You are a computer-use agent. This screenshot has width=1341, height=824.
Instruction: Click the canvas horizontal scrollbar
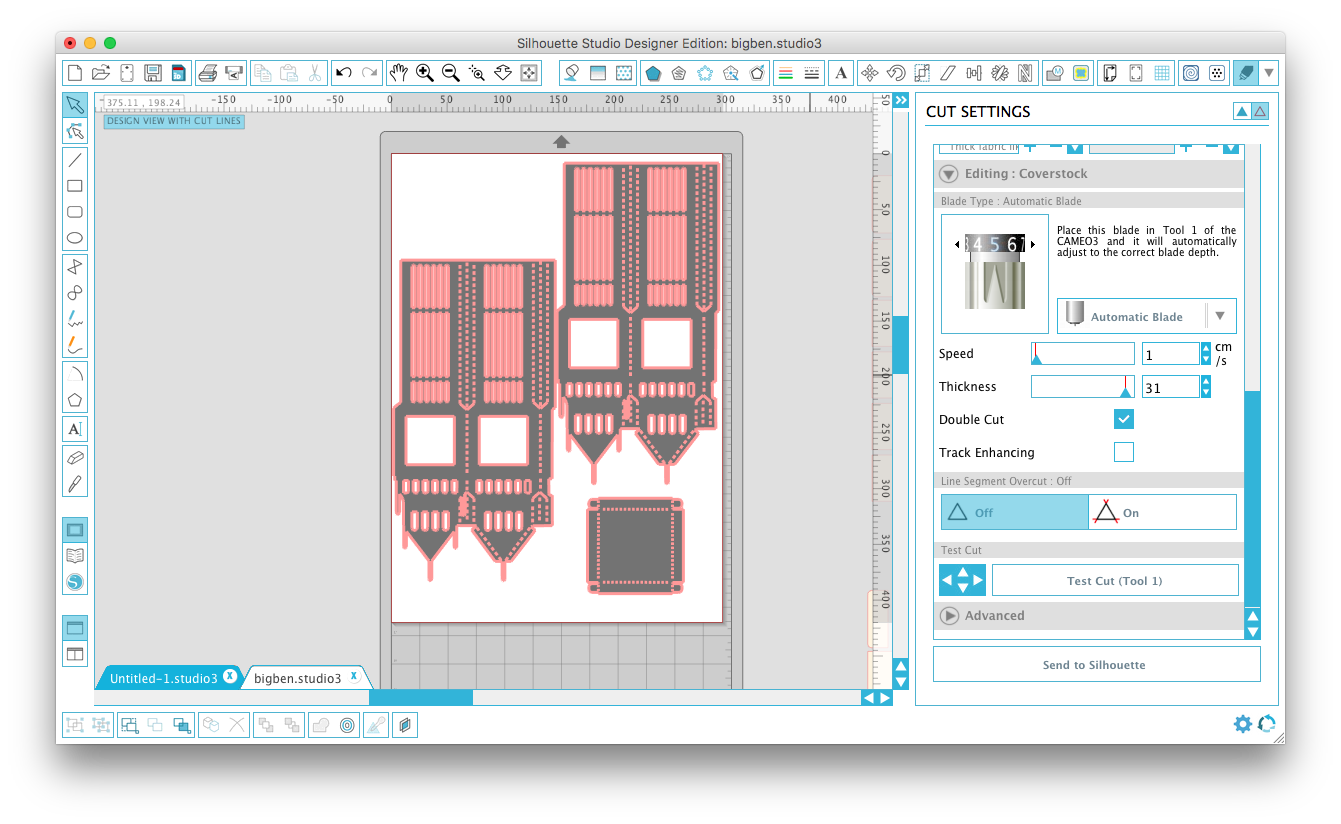tap(421, 697)
